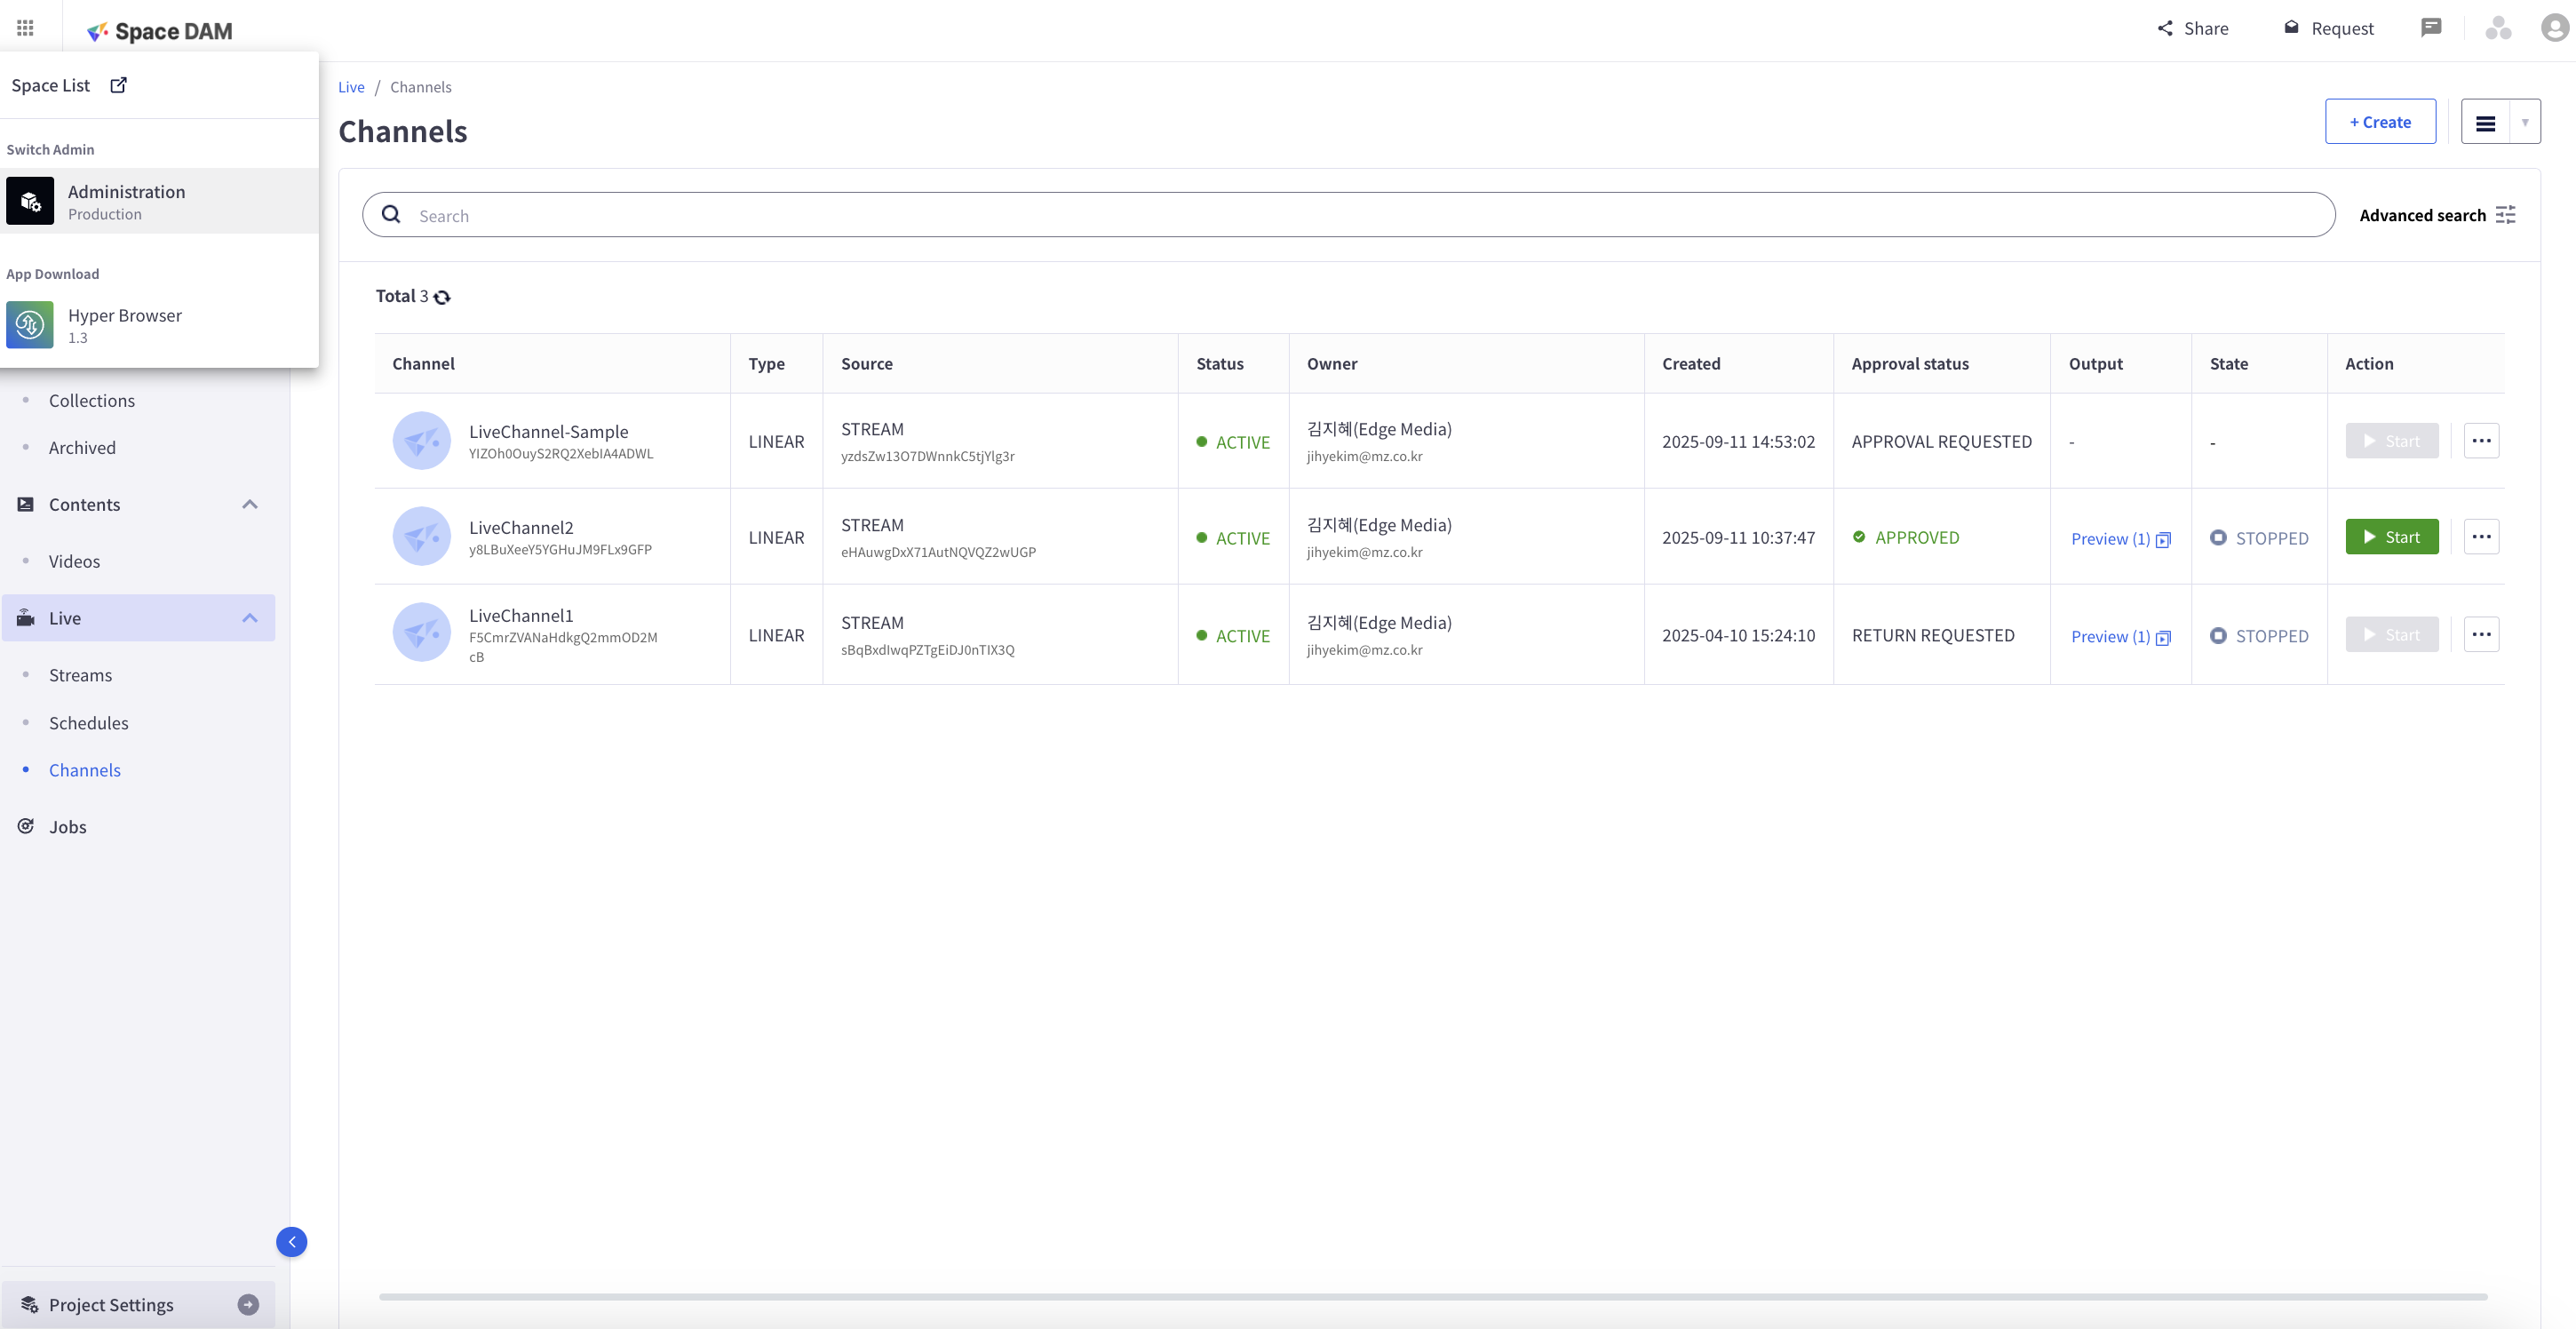Open Space List external link icon
The image size is (2576, 1329).
pos(118,85)
